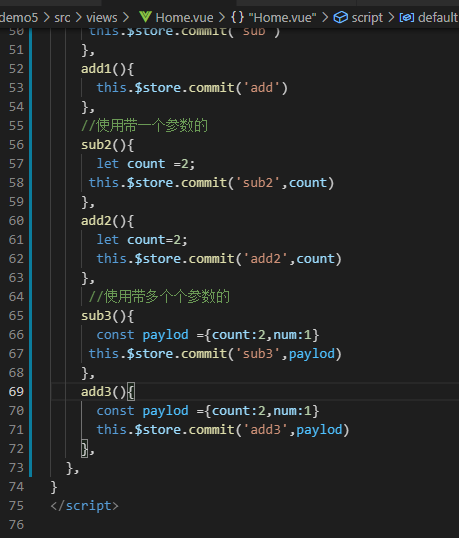The image size is (459, 538).
Task: Click add2(){ method definition
Action: pos(107,221)
